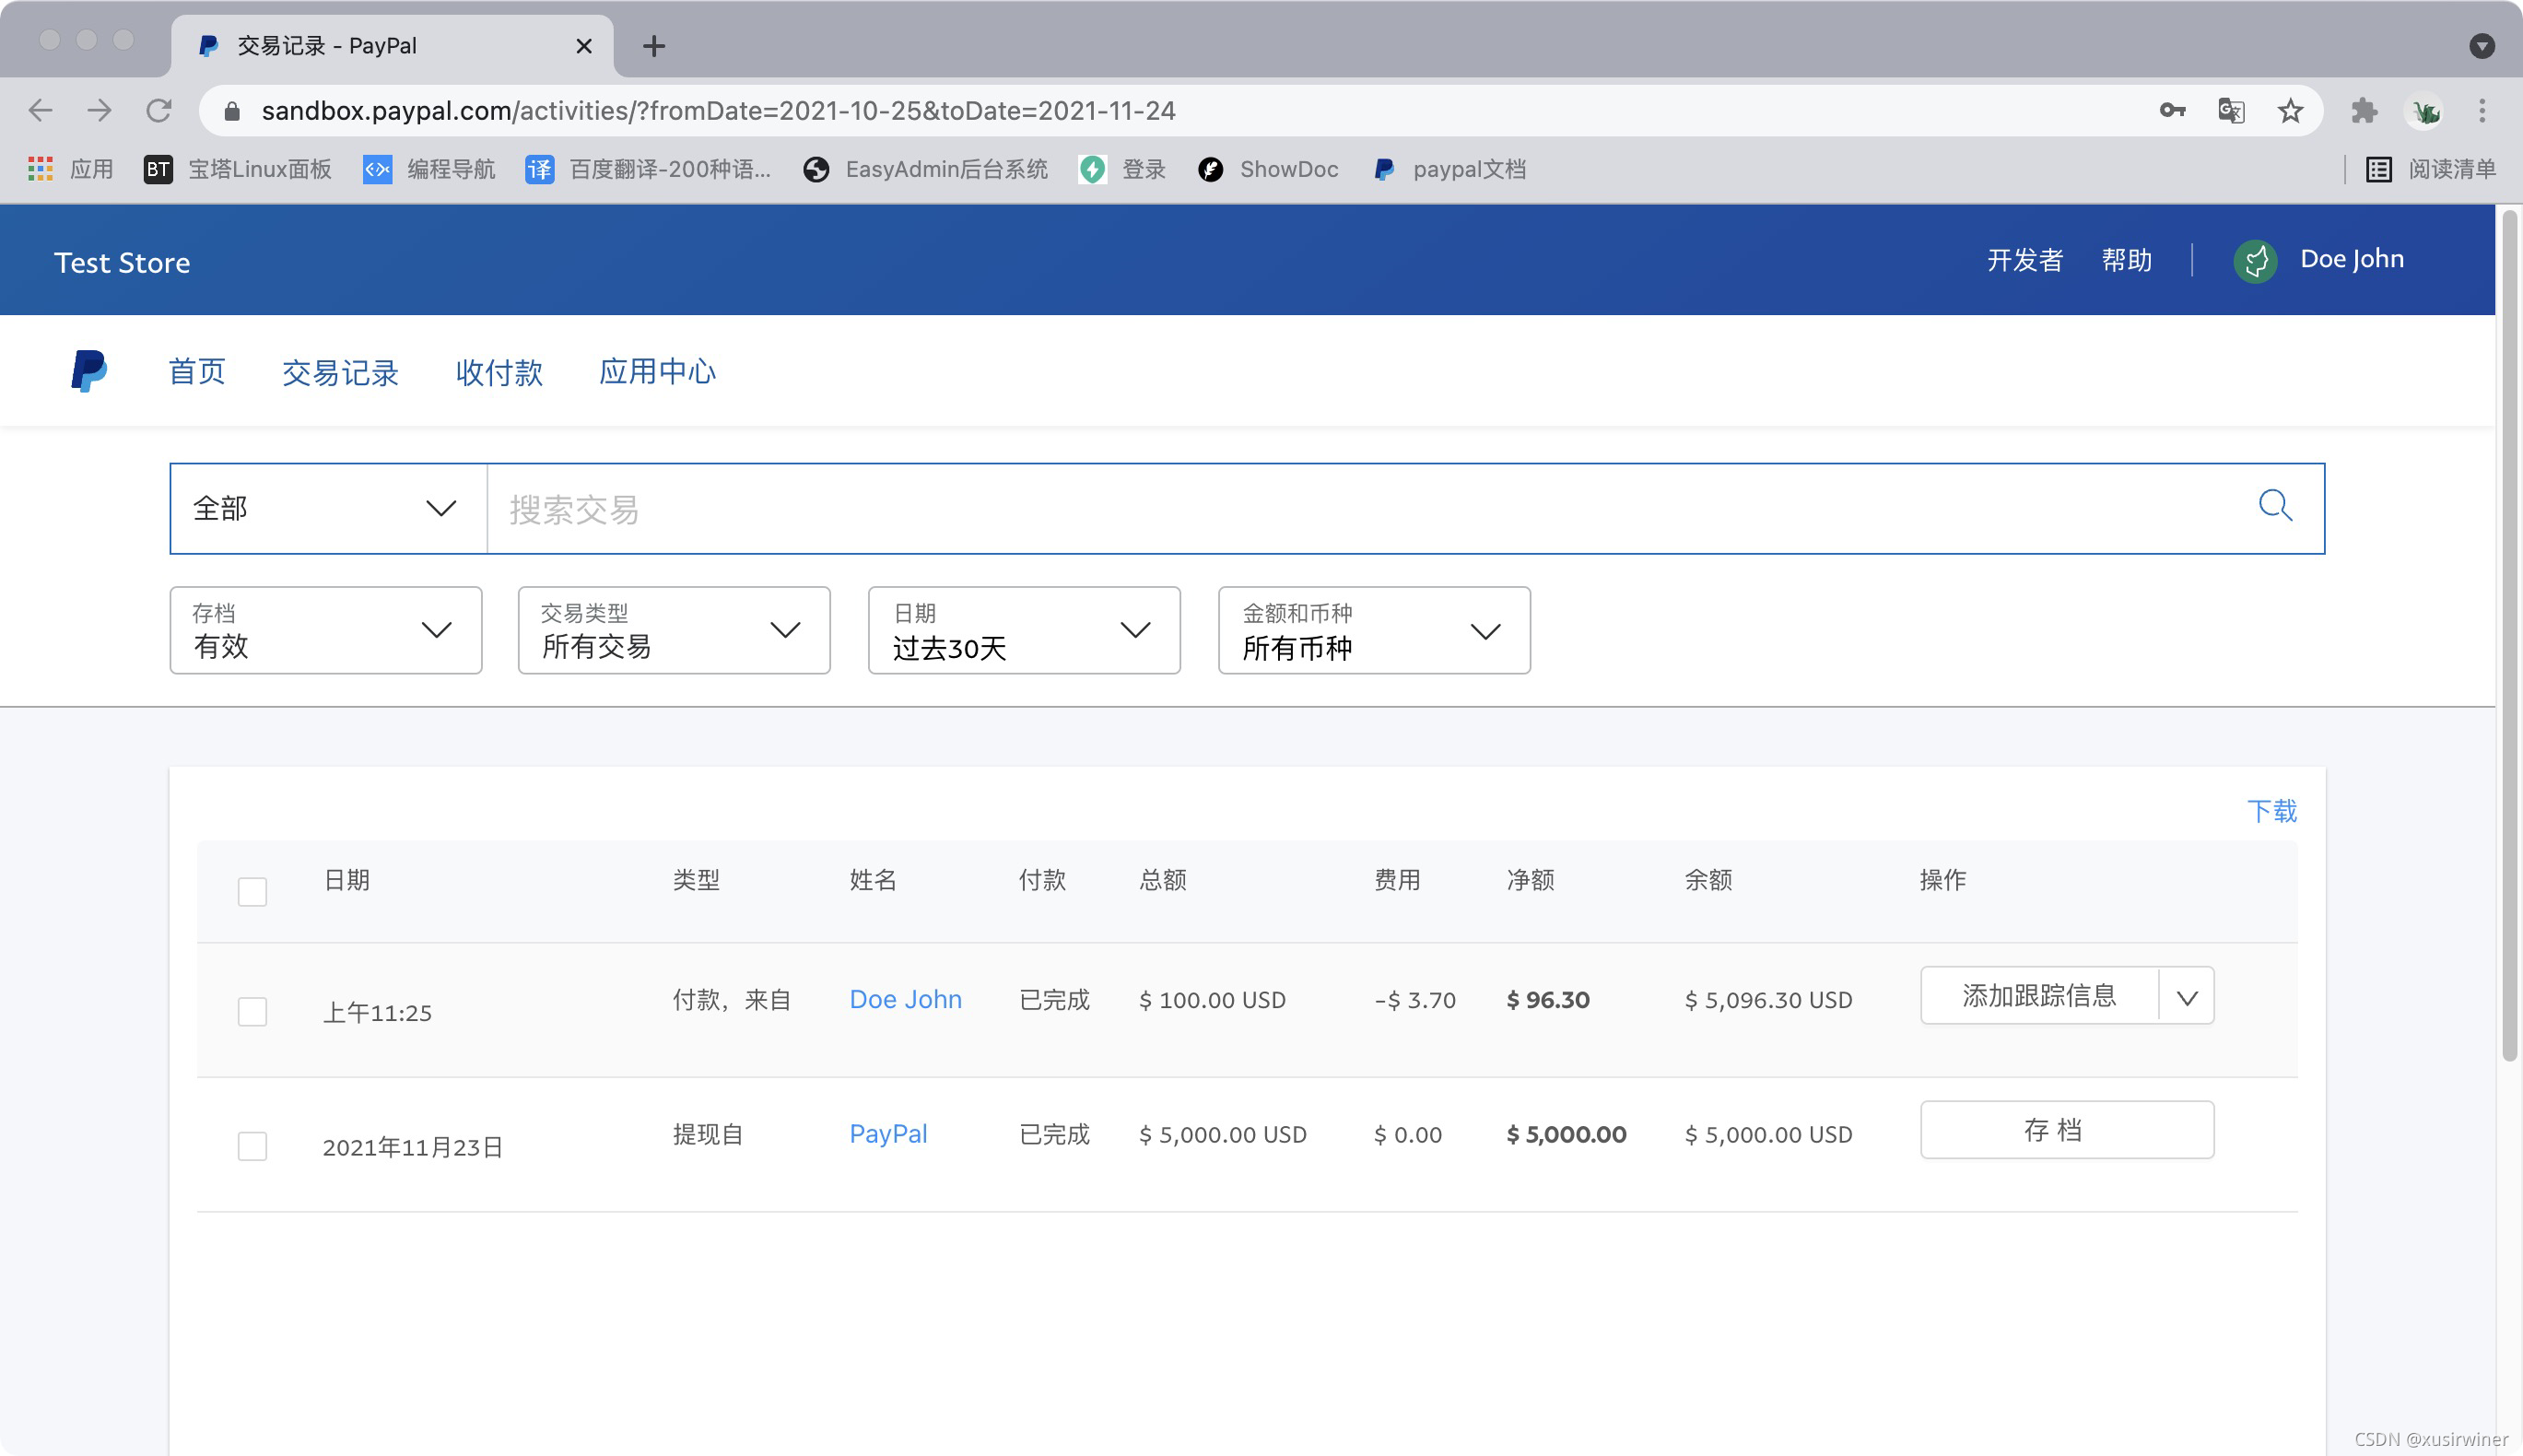This screenshot has height=1456, width=2523.
Task: Go to 交易记录 tab
Action: [x=340, y=372]
